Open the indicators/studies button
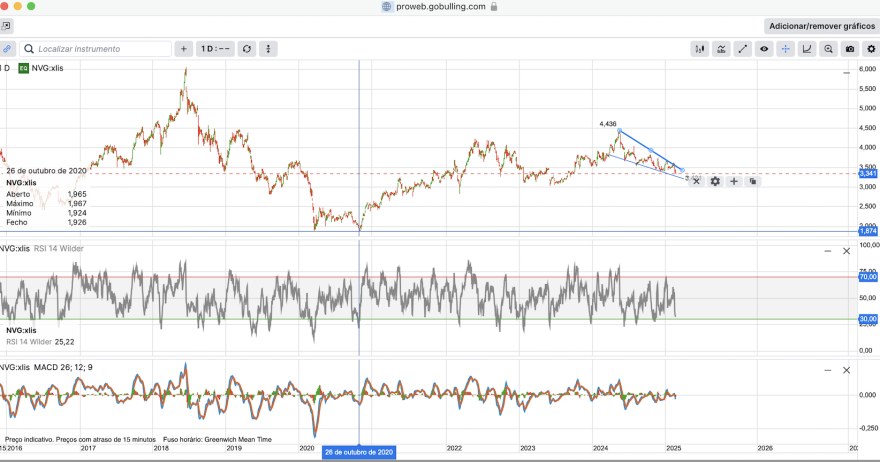Viewport: 880px width, 462px height. click(721, 49)
